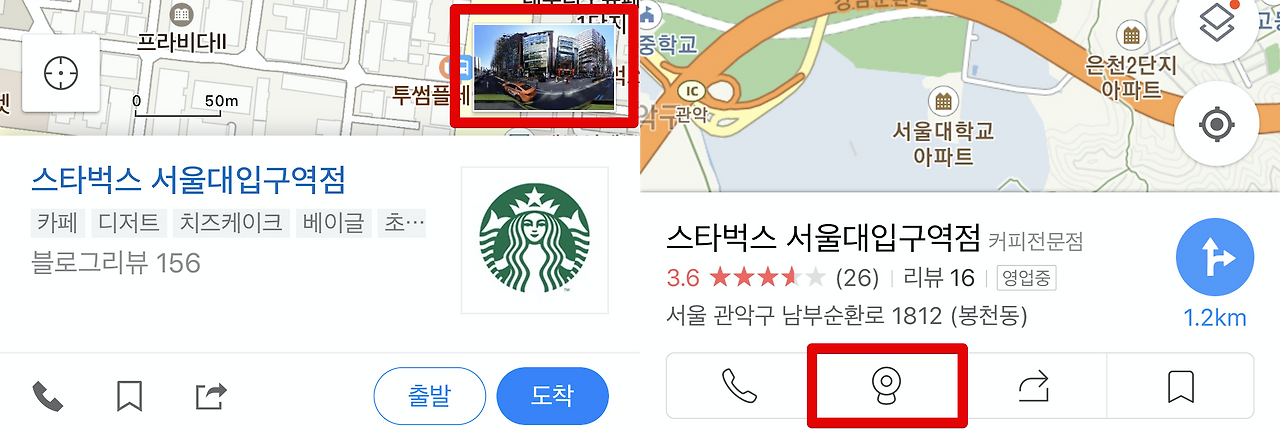Save place with right bookmark icon

coord(1181,385)
